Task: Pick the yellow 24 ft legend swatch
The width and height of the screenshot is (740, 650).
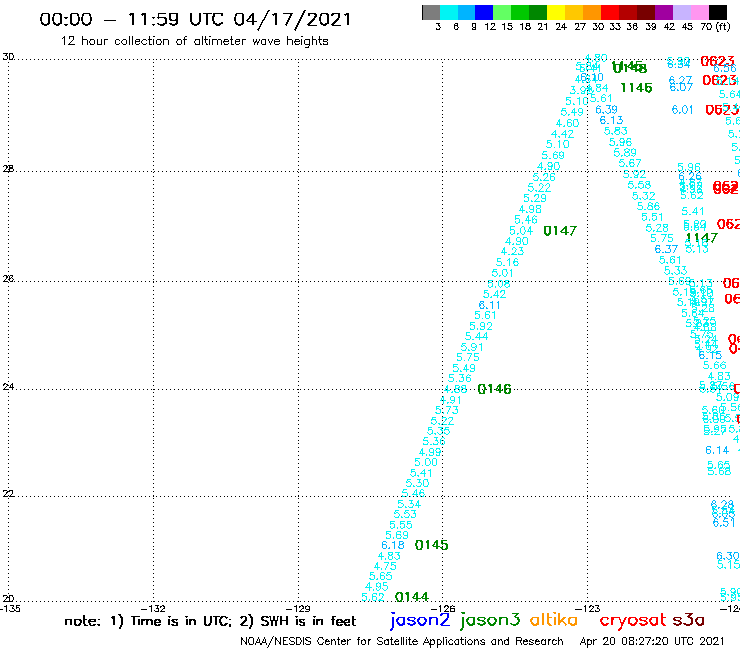Action: pos(555,12)
